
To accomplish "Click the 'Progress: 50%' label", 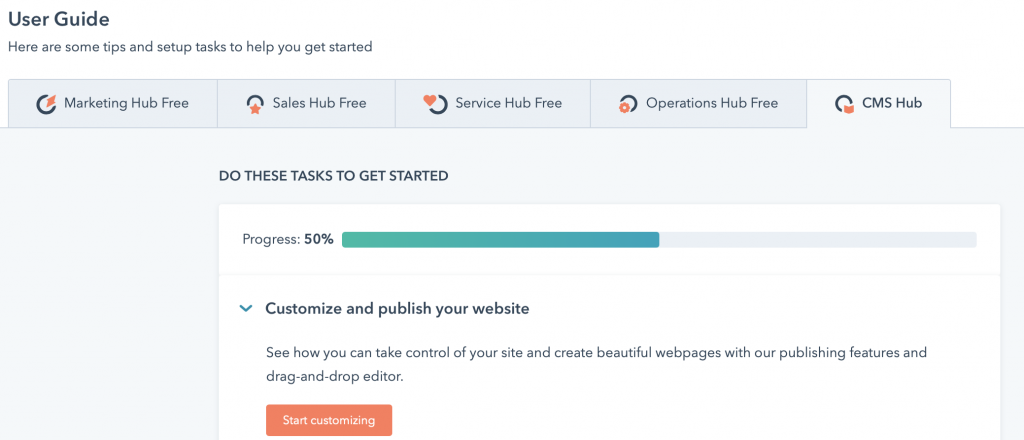I will click(x=288, y=240).
